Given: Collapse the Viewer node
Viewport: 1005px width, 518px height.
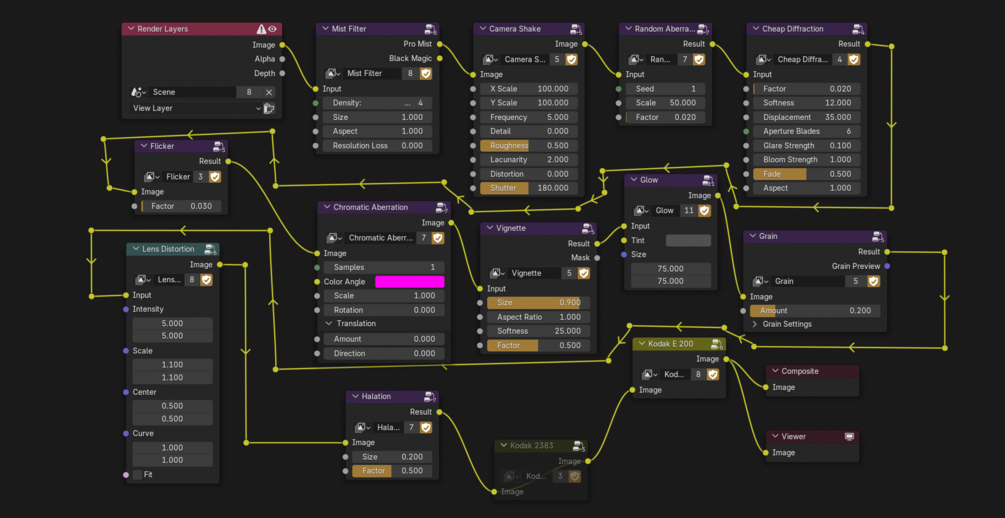Looking at the screenshot, I should (x=775, y=437).
